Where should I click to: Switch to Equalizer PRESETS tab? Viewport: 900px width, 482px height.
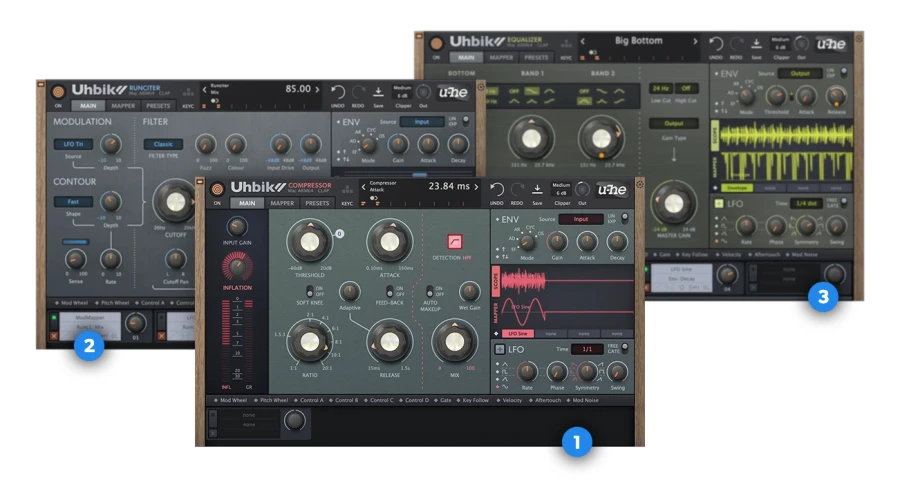[x=536, y=57]
